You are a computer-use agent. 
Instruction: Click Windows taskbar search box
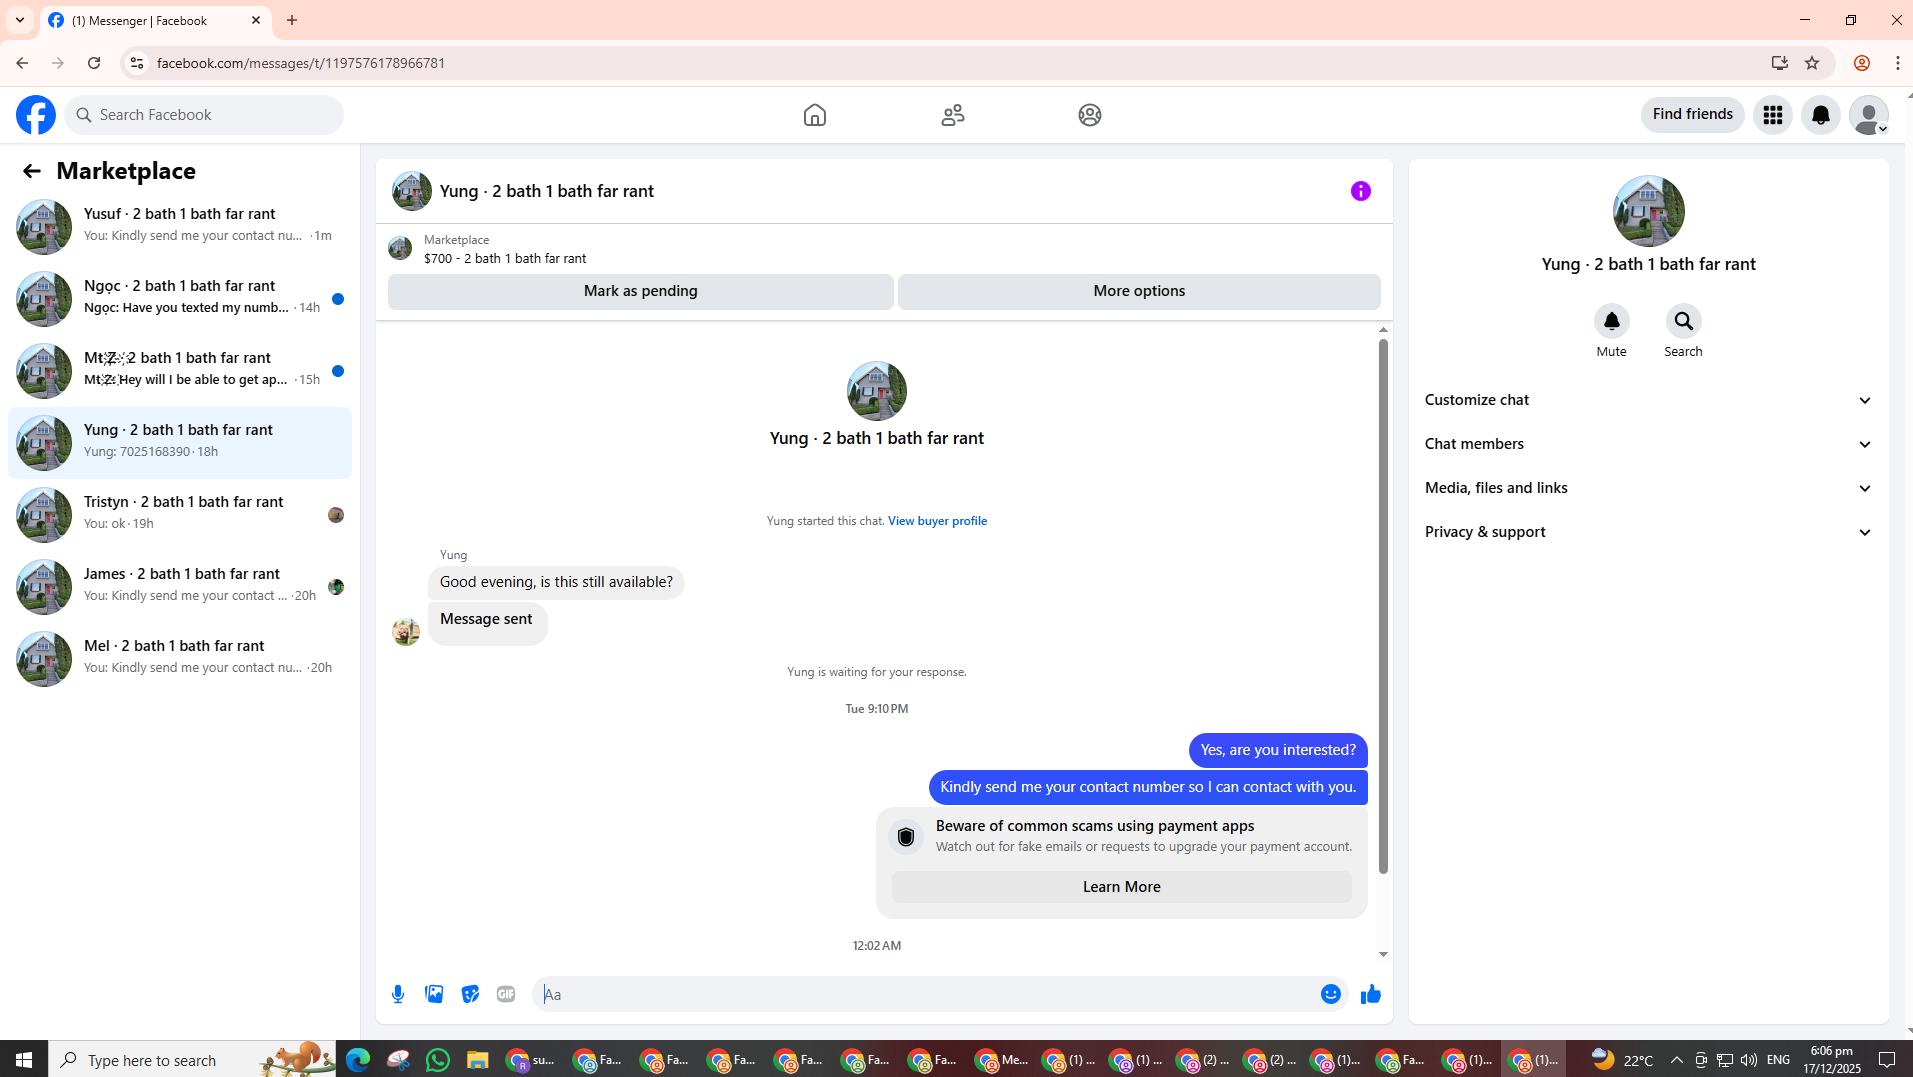click(x=192, y=1060)
